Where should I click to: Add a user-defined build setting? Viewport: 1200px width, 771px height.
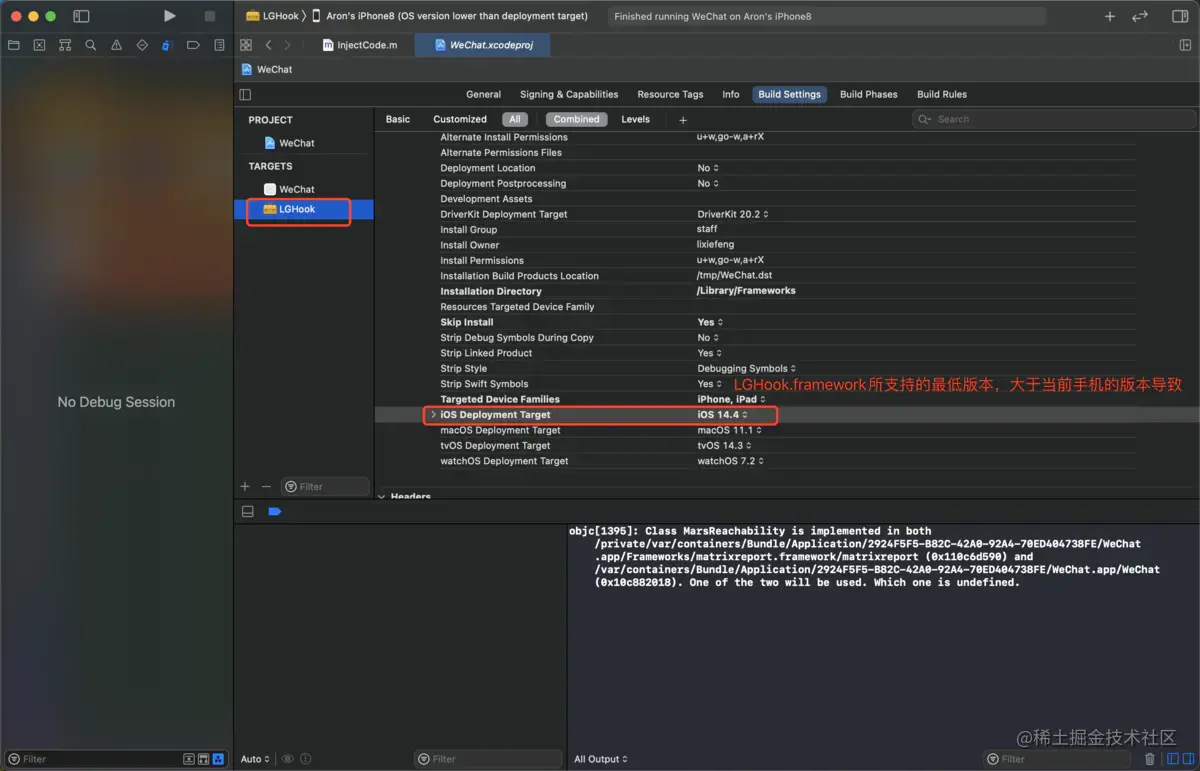(x=683, y=119)
